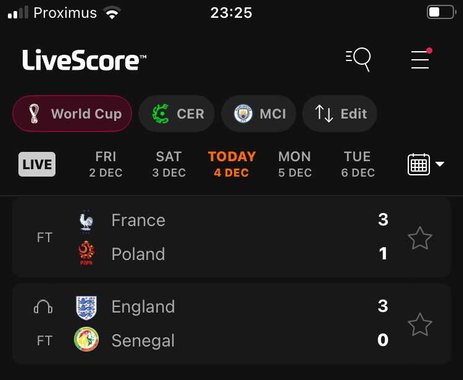Click the England three lions crest

click(86, 307)
